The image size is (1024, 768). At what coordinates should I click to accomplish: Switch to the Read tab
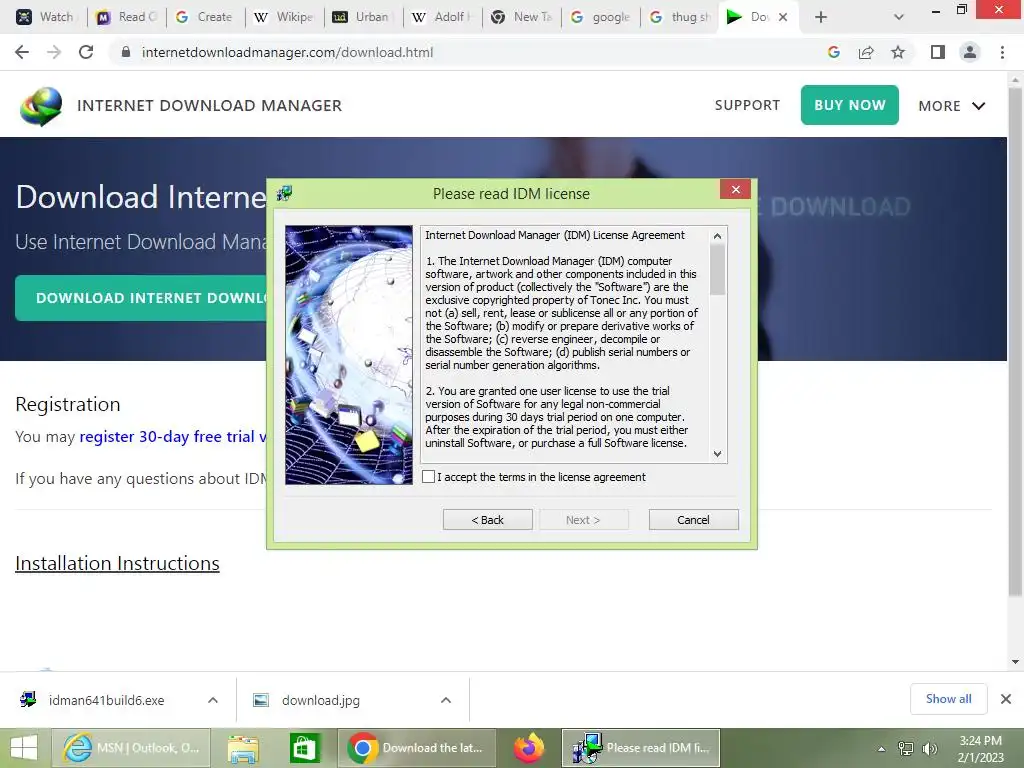coord(127,17)
